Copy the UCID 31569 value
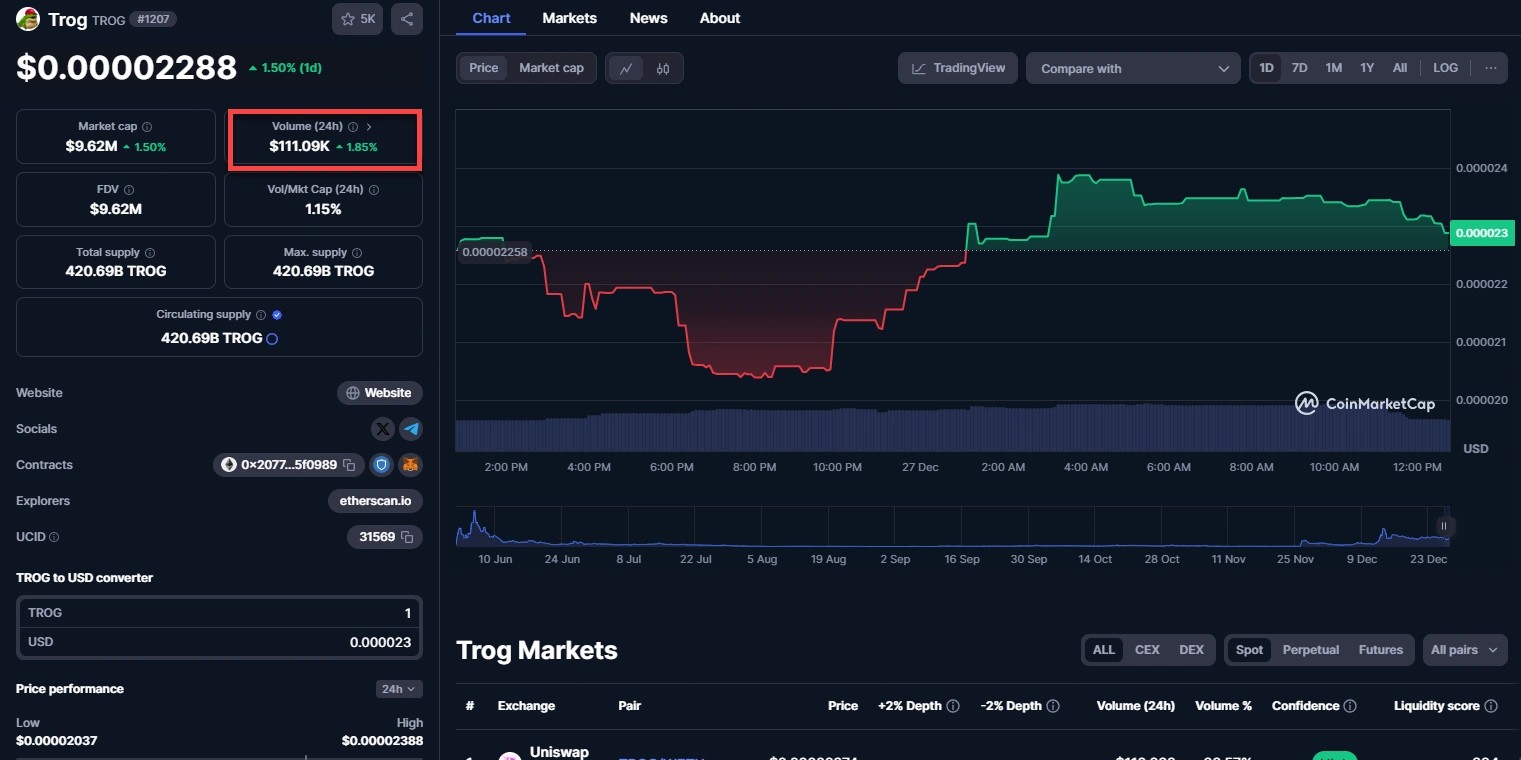This screenshot has width=1521, height=760. click(407, 537)
